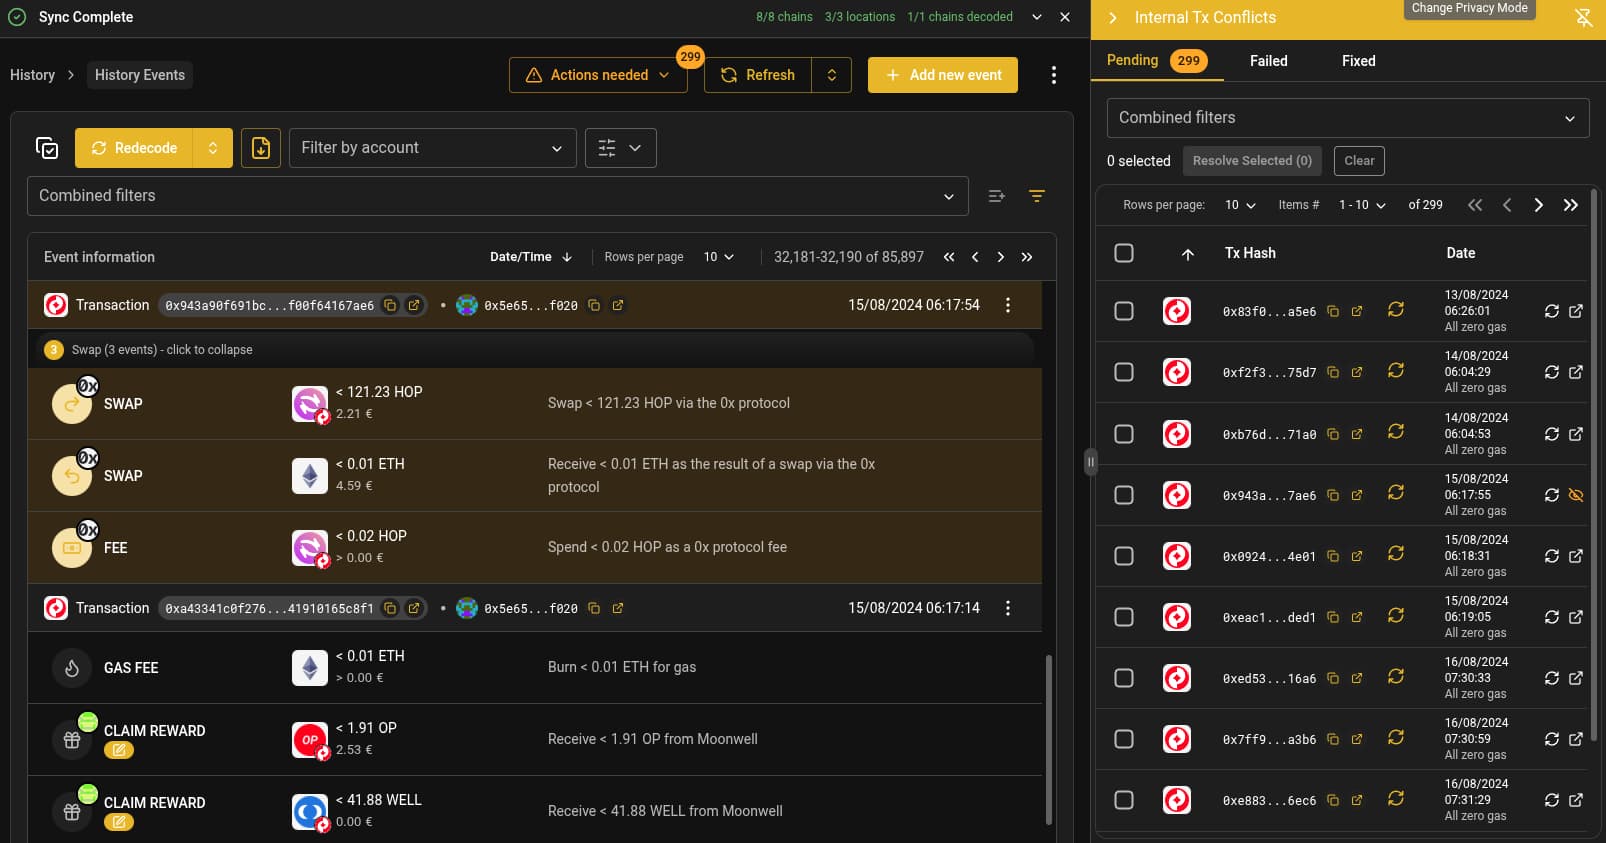Select the checkbox for 0xed53...16a6 row

click(1124, 678)
